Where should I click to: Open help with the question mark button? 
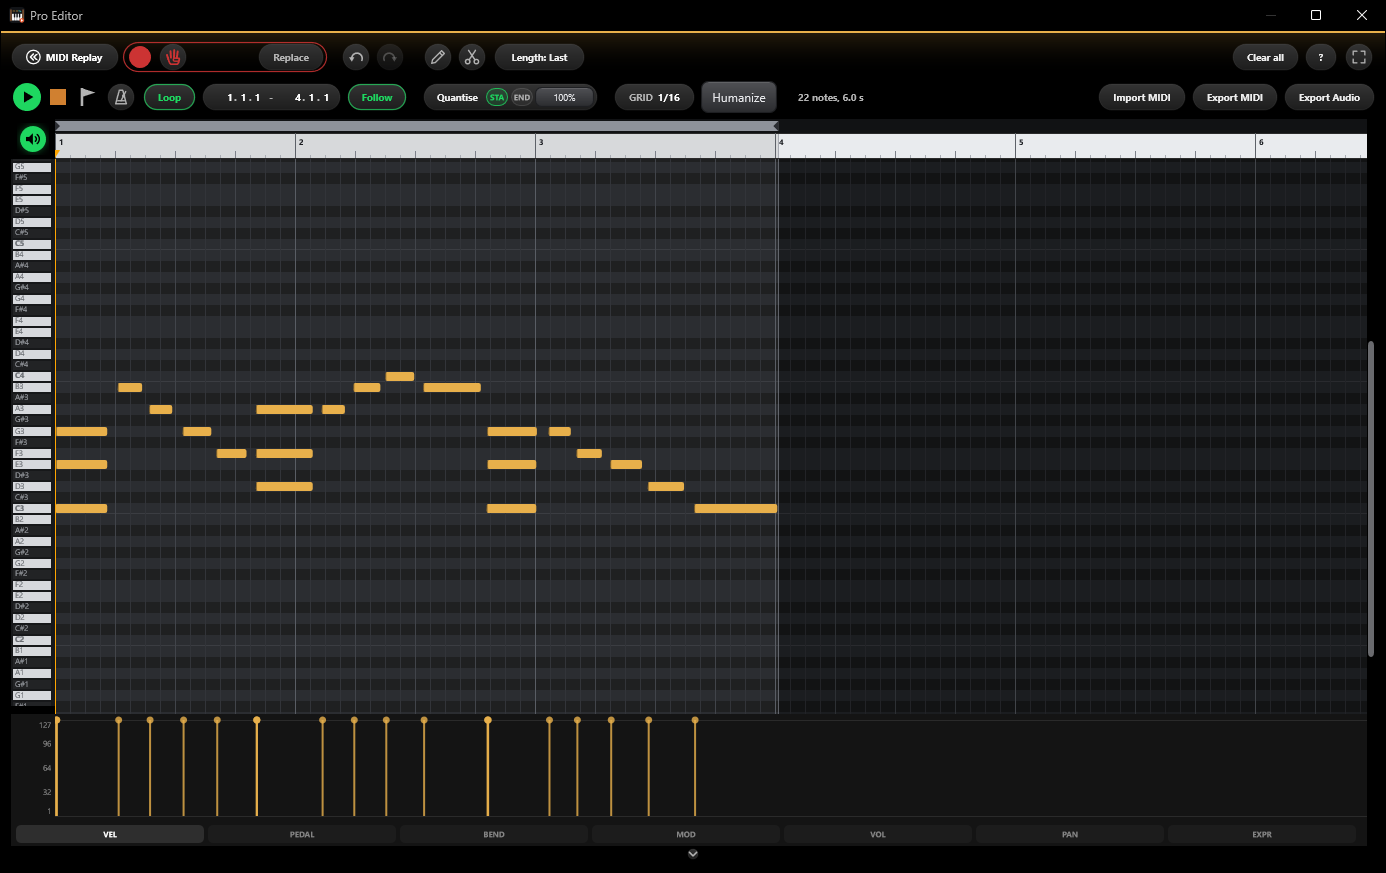[x=1320, y=57]
